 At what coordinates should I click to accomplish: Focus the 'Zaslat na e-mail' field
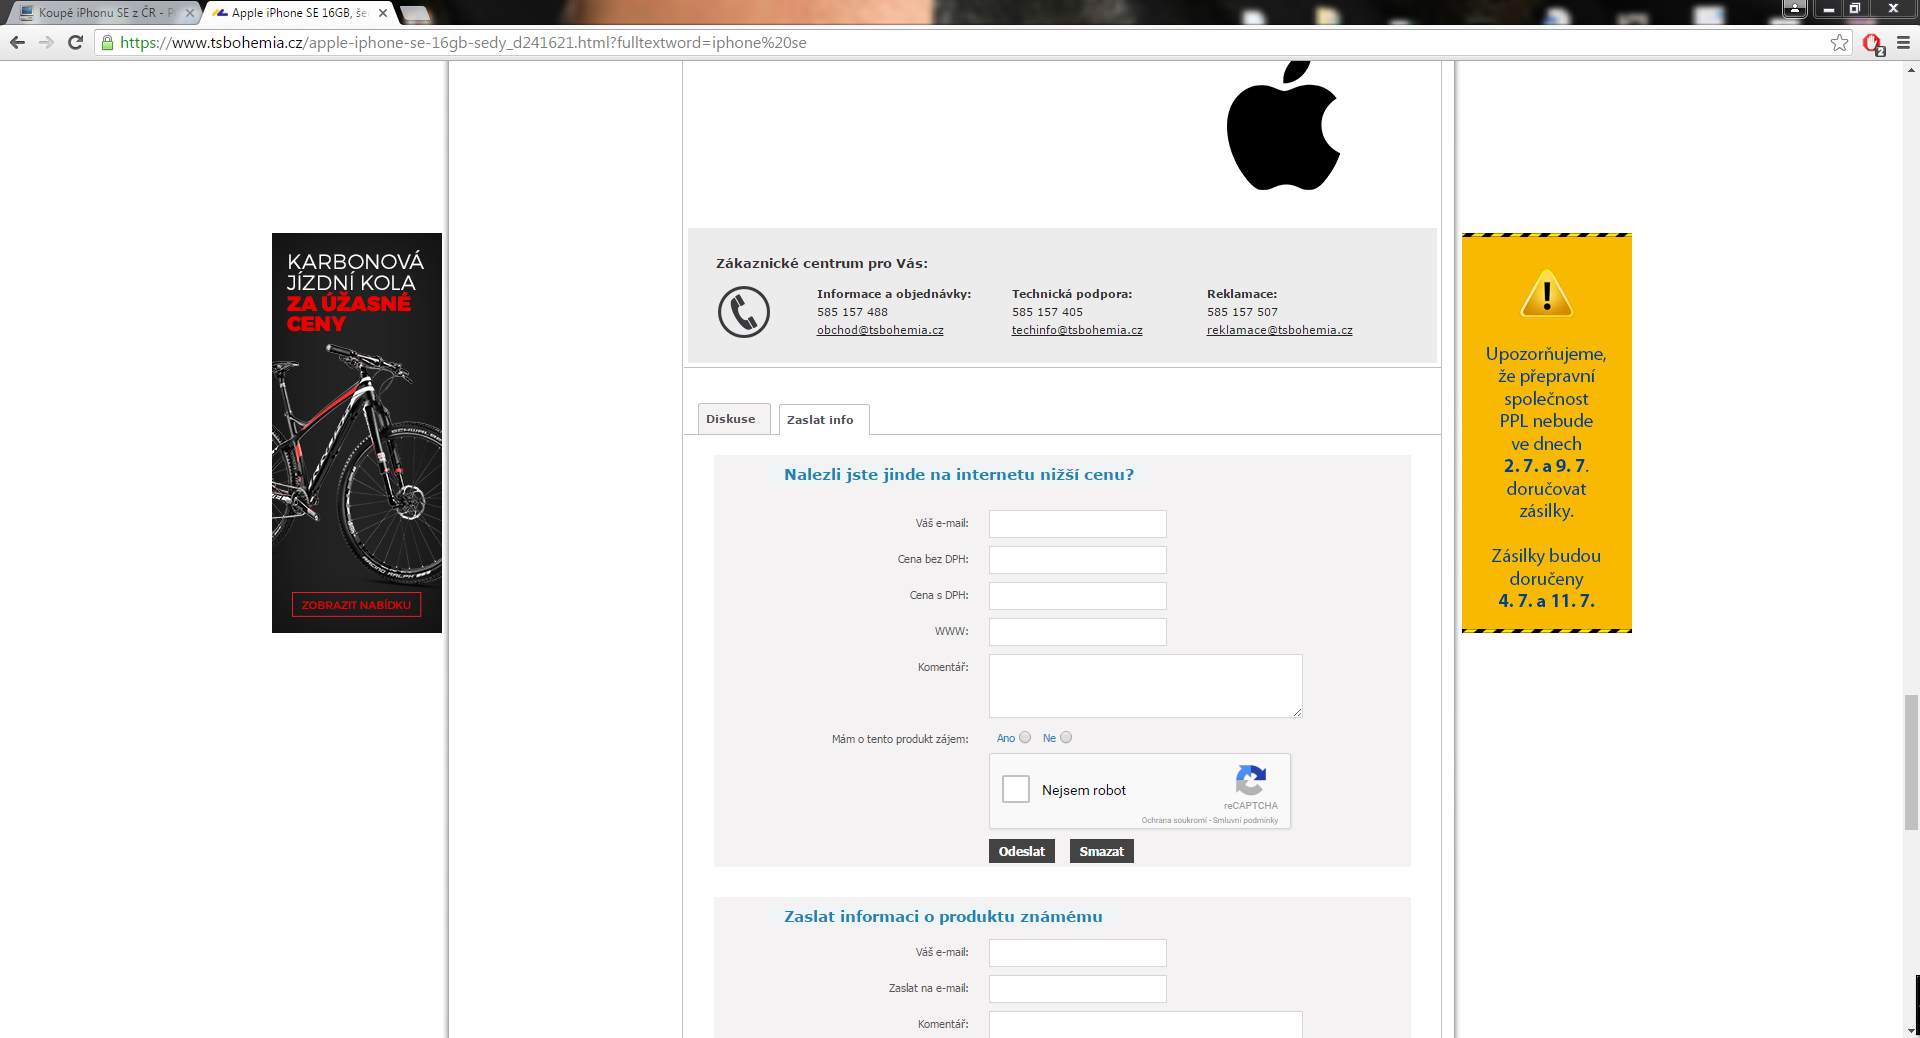(x=1078, y=989)
